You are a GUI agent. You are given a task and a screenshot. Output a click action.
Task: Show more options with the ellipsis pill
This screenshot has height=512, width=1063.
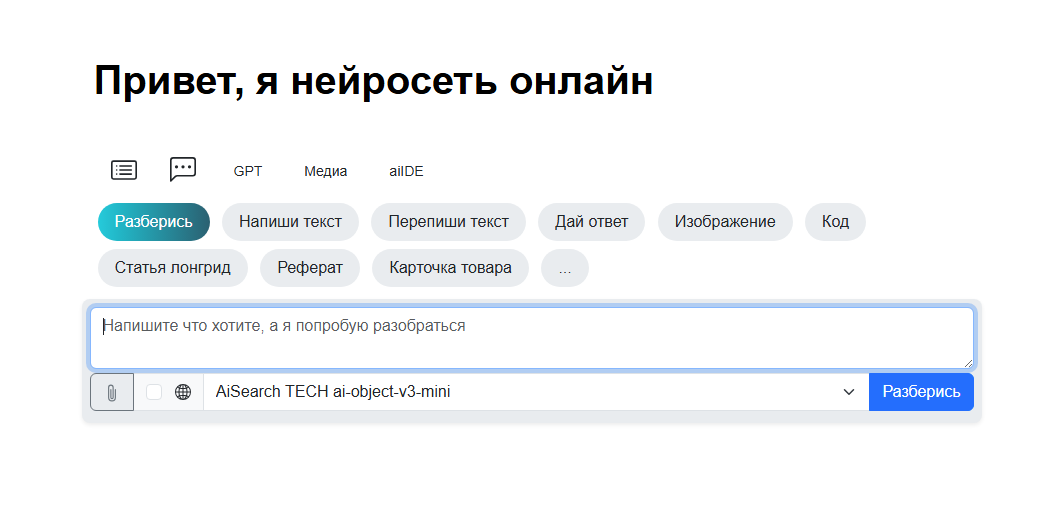565,268
